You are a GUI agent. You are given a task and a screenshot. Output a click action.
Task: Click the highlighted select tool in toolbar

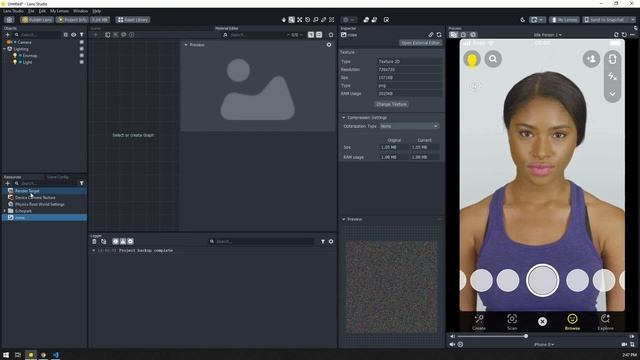(x=291, y=20)
